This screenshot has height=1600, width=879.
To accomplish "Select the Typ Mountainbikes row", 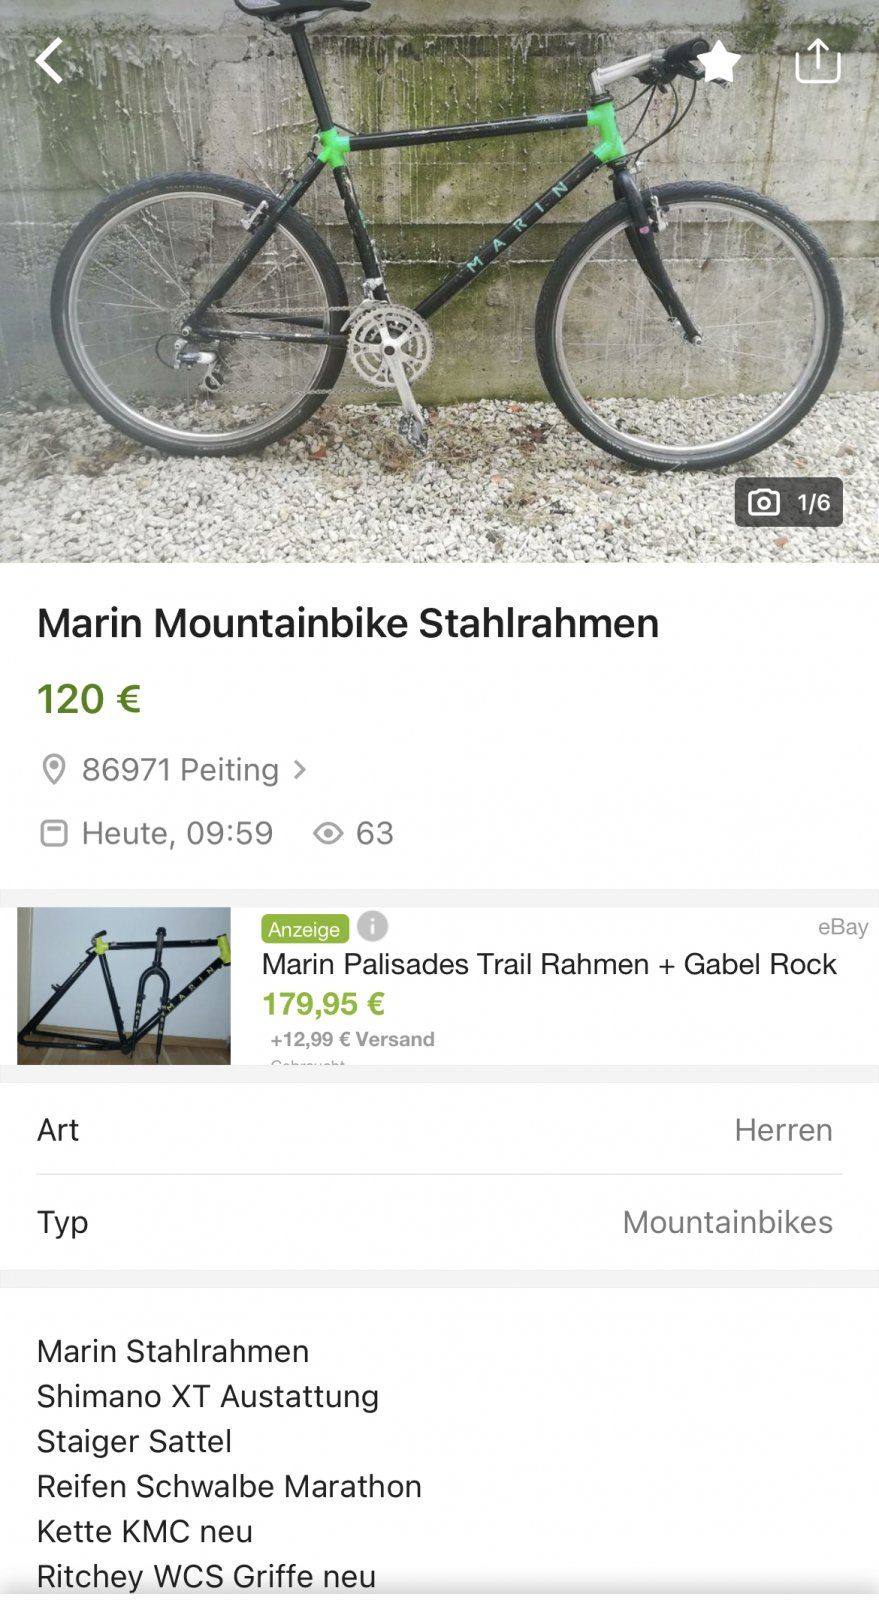I will [x=439, y=1221].
